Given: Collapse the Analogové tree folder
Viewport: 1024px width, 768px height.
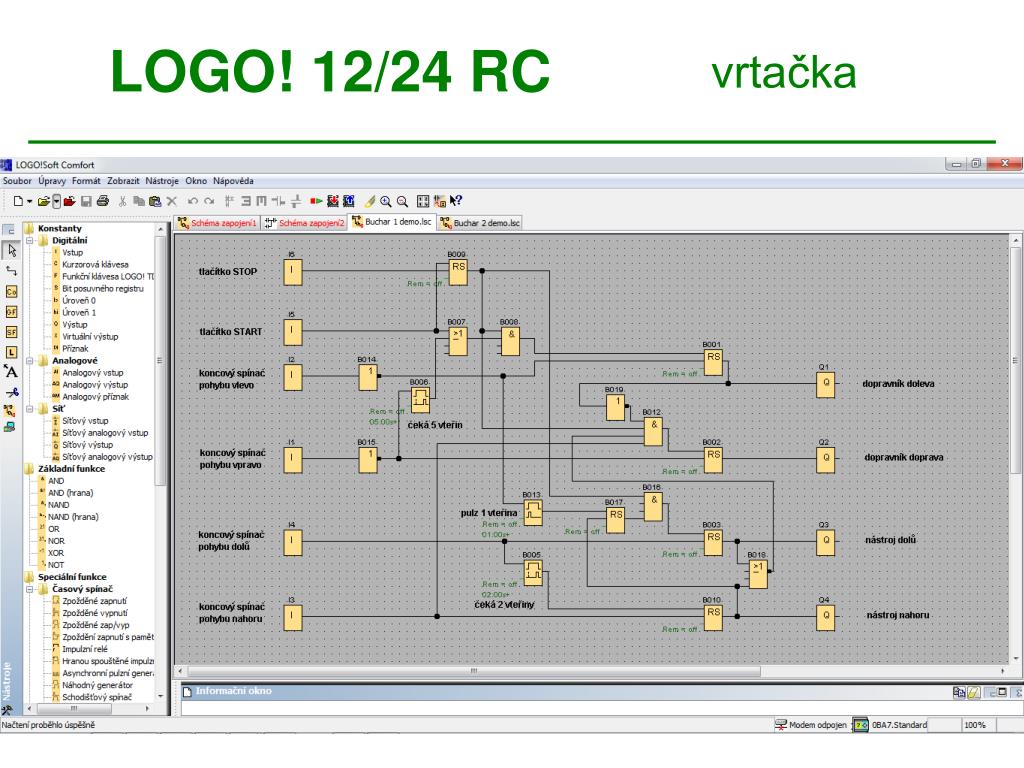Looking at the screenshot, I should tap(29, 360).
